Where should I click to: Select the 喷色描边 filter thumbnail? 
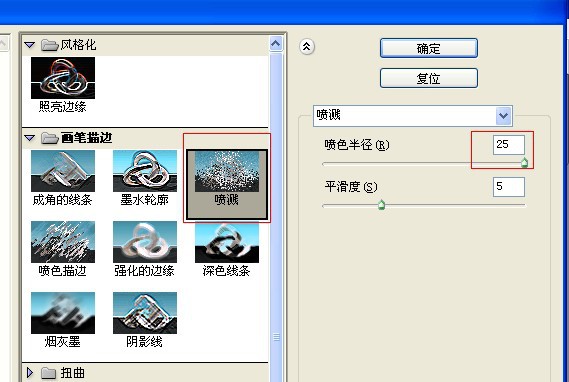coord(63,242)
